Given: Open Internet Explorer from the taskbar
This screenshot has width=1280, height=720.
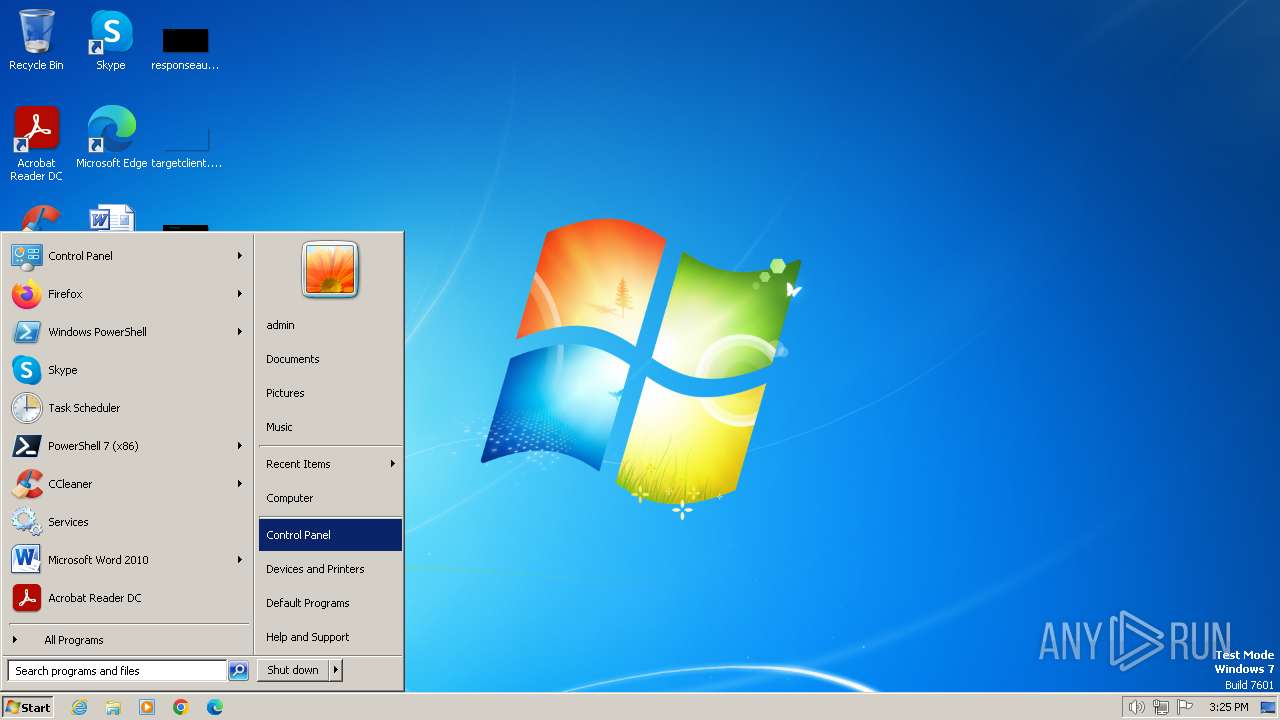Looking at the screenshot, I should point(79,707).
